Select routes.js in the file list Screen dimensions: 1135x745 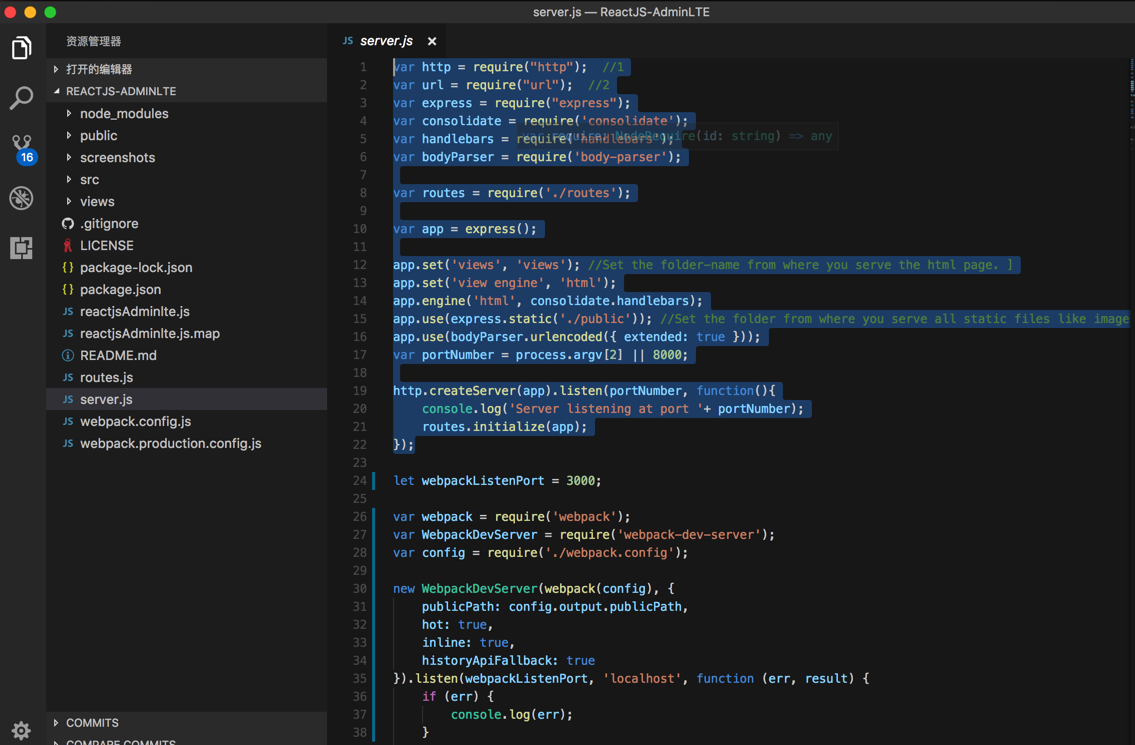106,378
